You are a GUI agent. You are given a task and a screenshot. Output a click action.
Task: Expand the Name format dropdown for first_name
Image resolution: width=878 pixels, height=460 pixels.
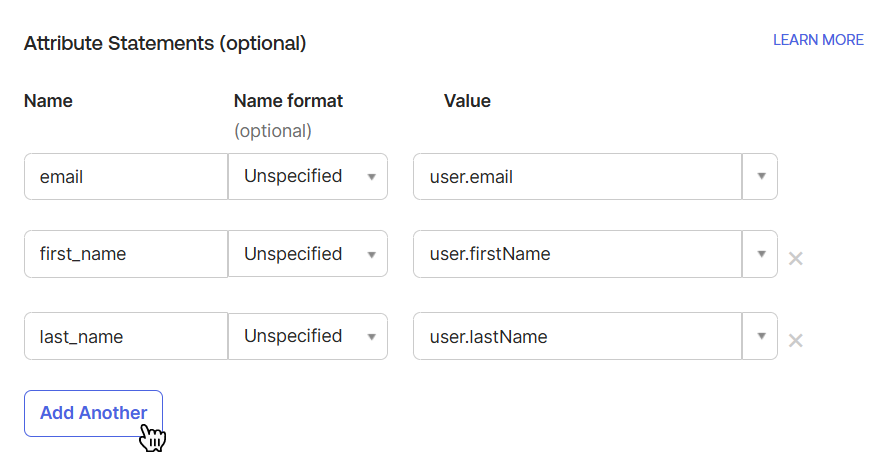(308, 255)
